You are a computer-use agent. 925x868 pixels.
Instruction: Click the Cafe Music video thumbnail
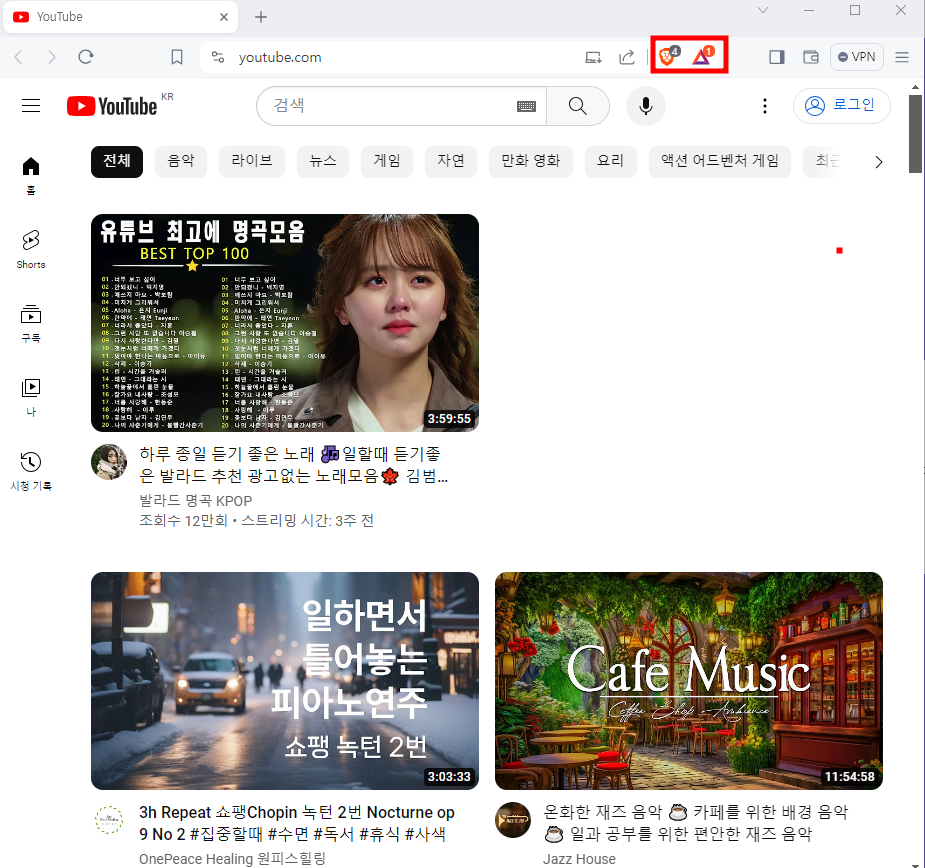coord(688,680)
